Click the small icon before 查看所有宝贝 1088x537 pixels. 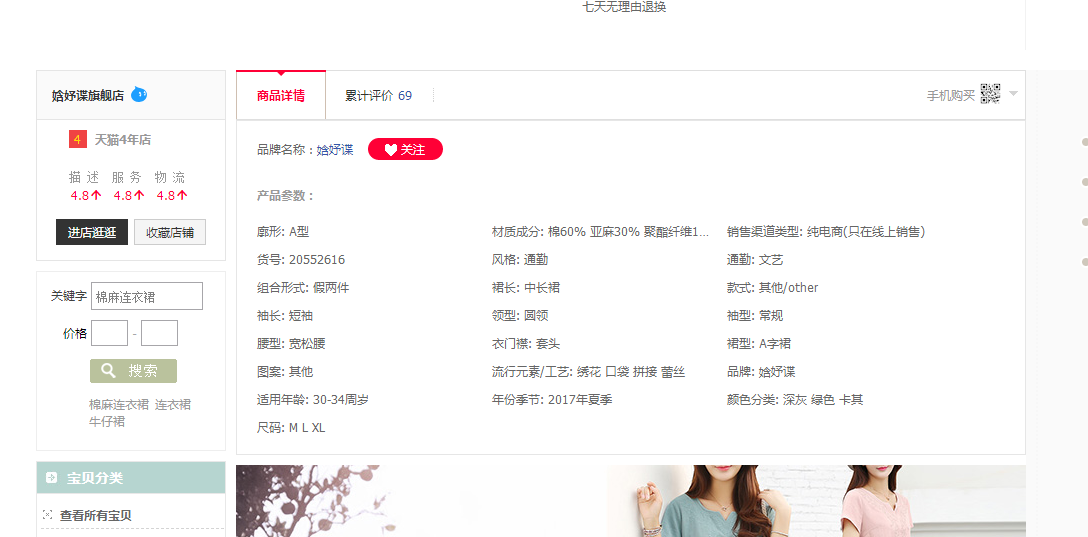coord(47,515)
